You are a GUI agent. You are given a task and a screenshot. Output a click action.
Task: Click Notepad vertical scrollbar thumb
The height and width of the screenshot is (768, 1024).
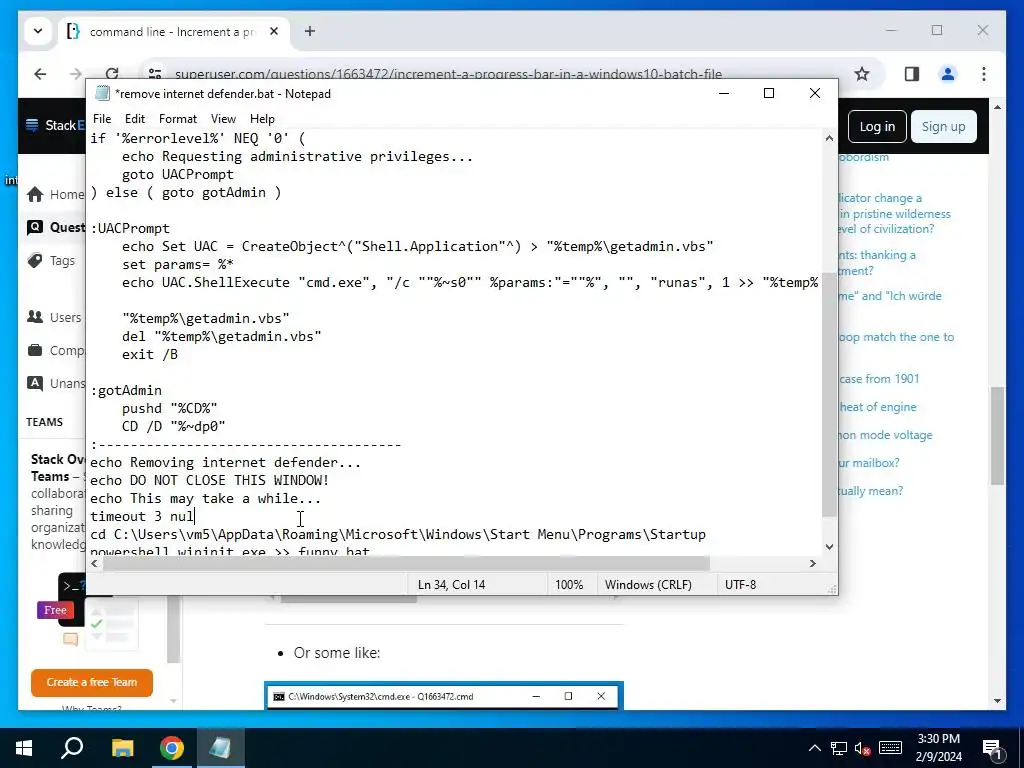[x=829, y=395]
